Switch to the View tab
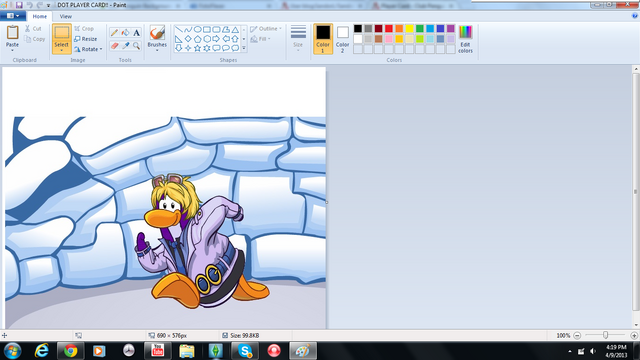Image resolution: width=640 pixels, height=360 pixels. coord(66,16)
